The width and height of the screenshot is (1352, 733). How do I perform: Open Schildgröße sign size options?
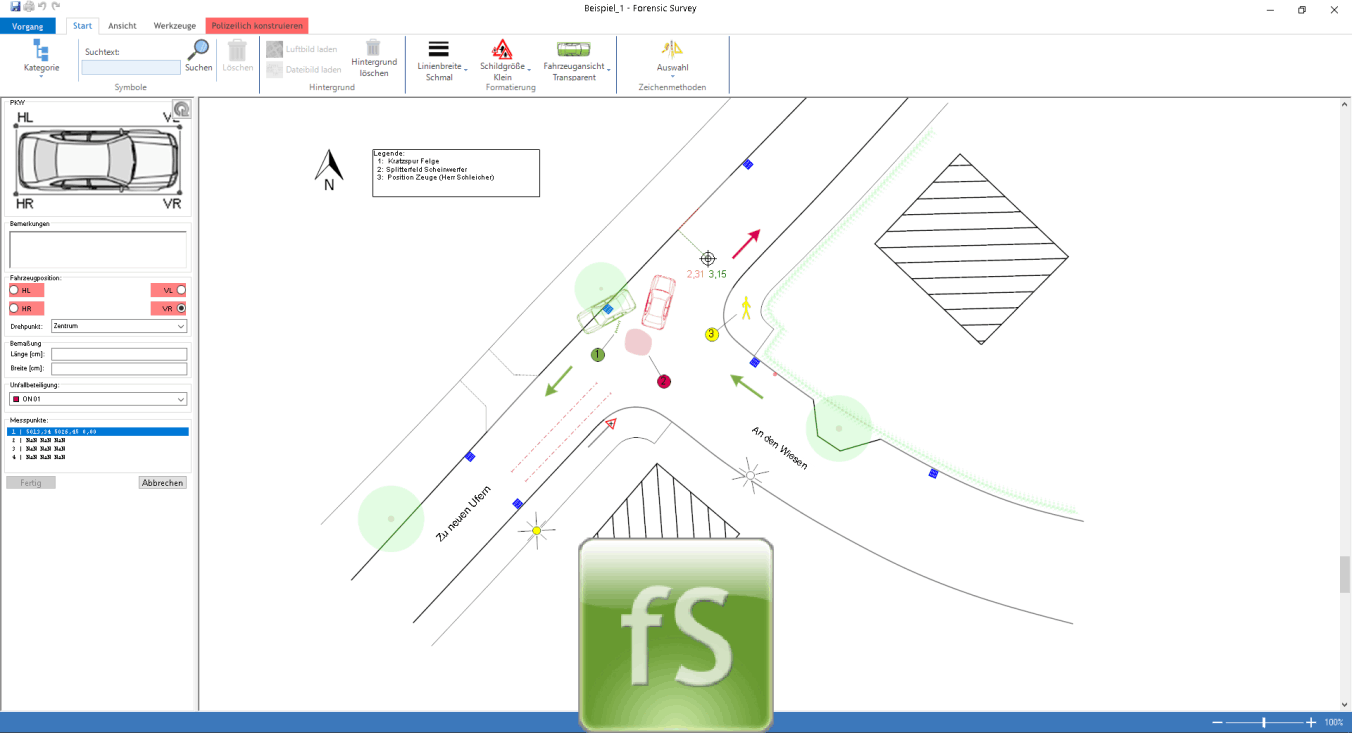(503, 56)
